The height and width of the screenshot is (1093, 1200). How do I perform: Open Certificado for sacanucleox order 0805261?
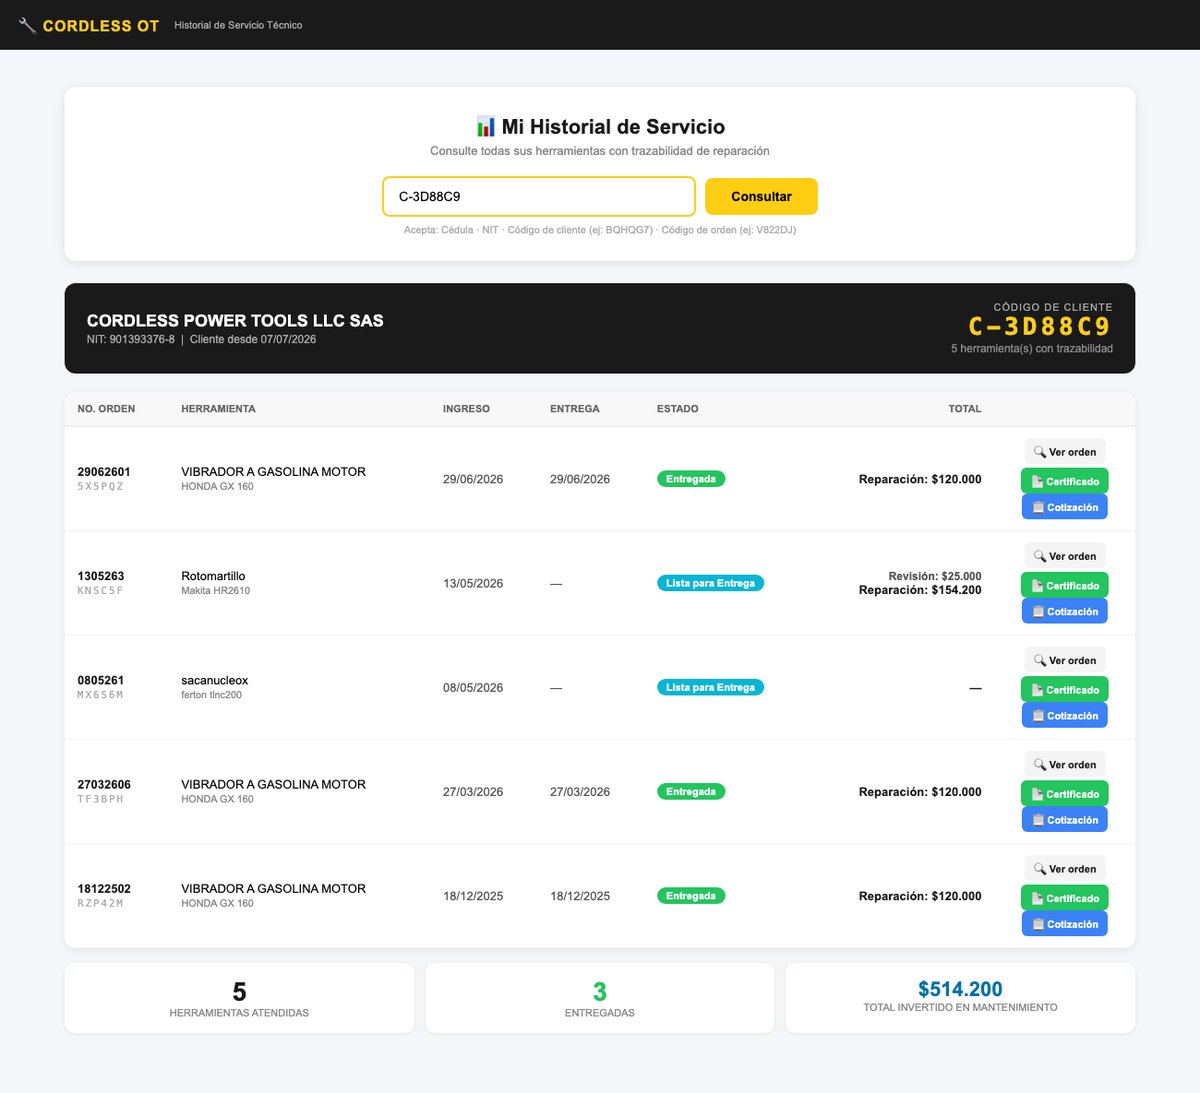click(1064, 689)
